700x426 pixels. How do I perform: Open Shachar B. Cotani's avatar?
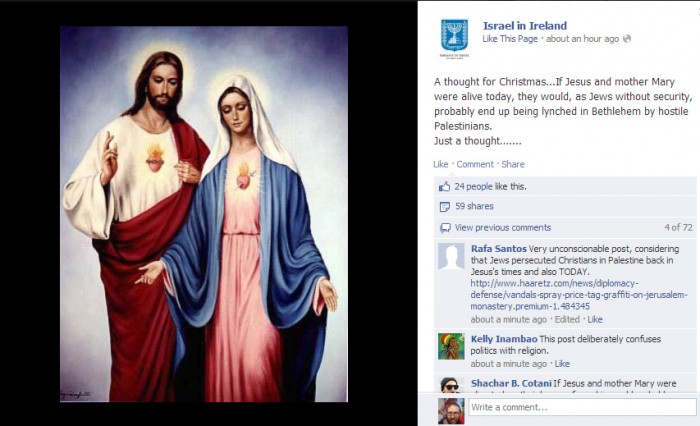point(451,384)
